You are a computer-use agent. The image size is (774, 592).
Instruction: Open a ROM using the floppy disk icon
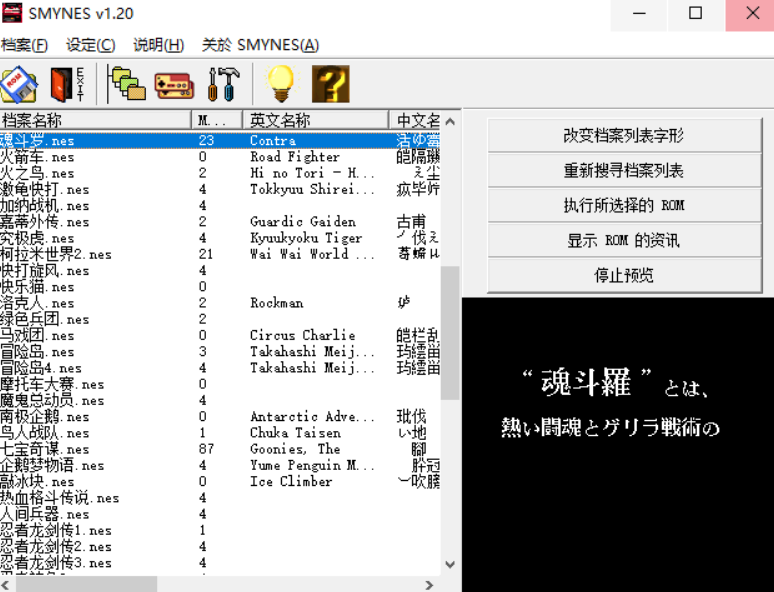point(19,84)
